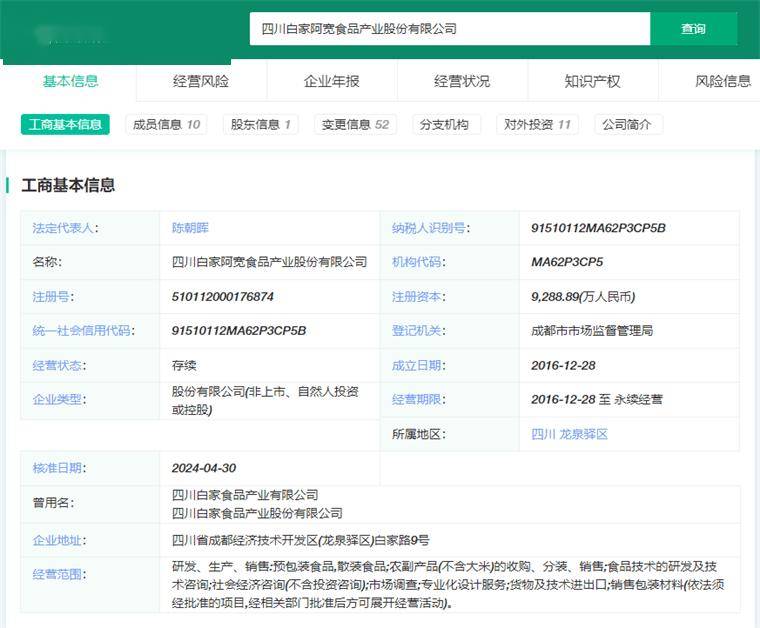Select the 工商基本信息 sub-tab
The width and height of the screenshot is (760, 628).
coord(65,125)
